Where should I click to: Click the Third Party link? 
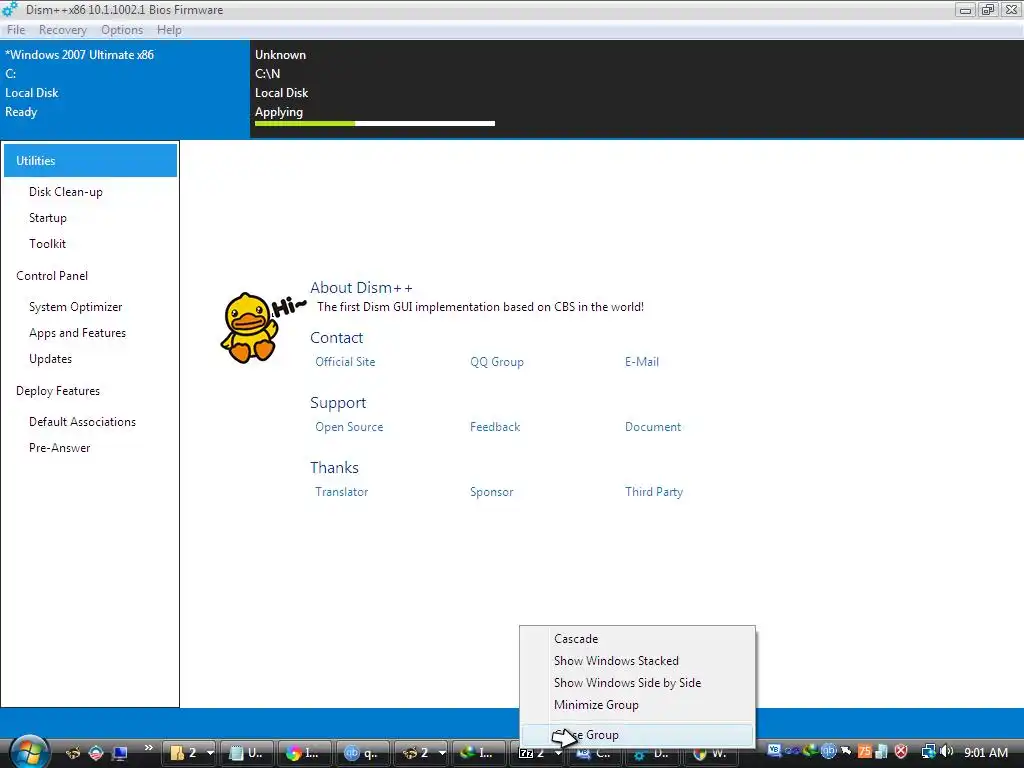[654, 492]
